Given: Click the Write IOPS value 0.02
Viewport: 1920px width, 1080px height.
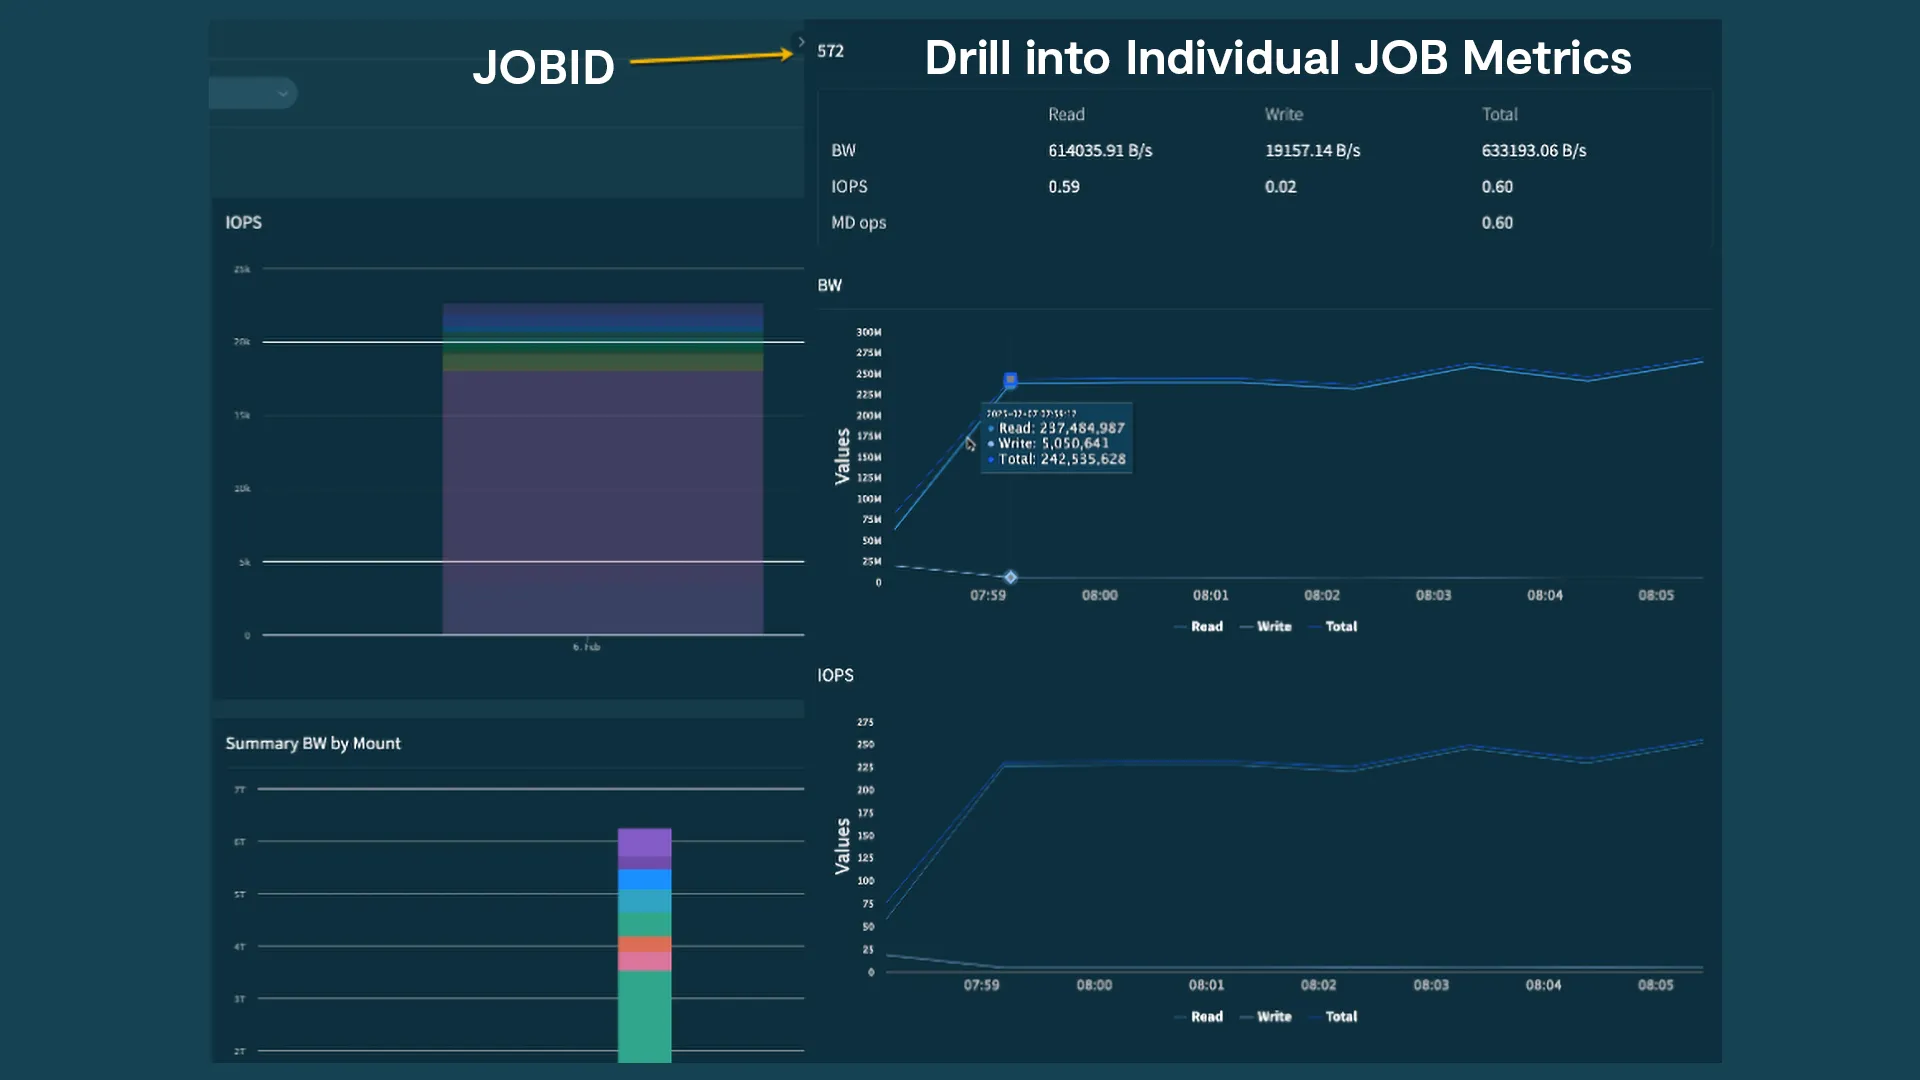Looking at the screenshot, I should click(x=1280, y=187).
